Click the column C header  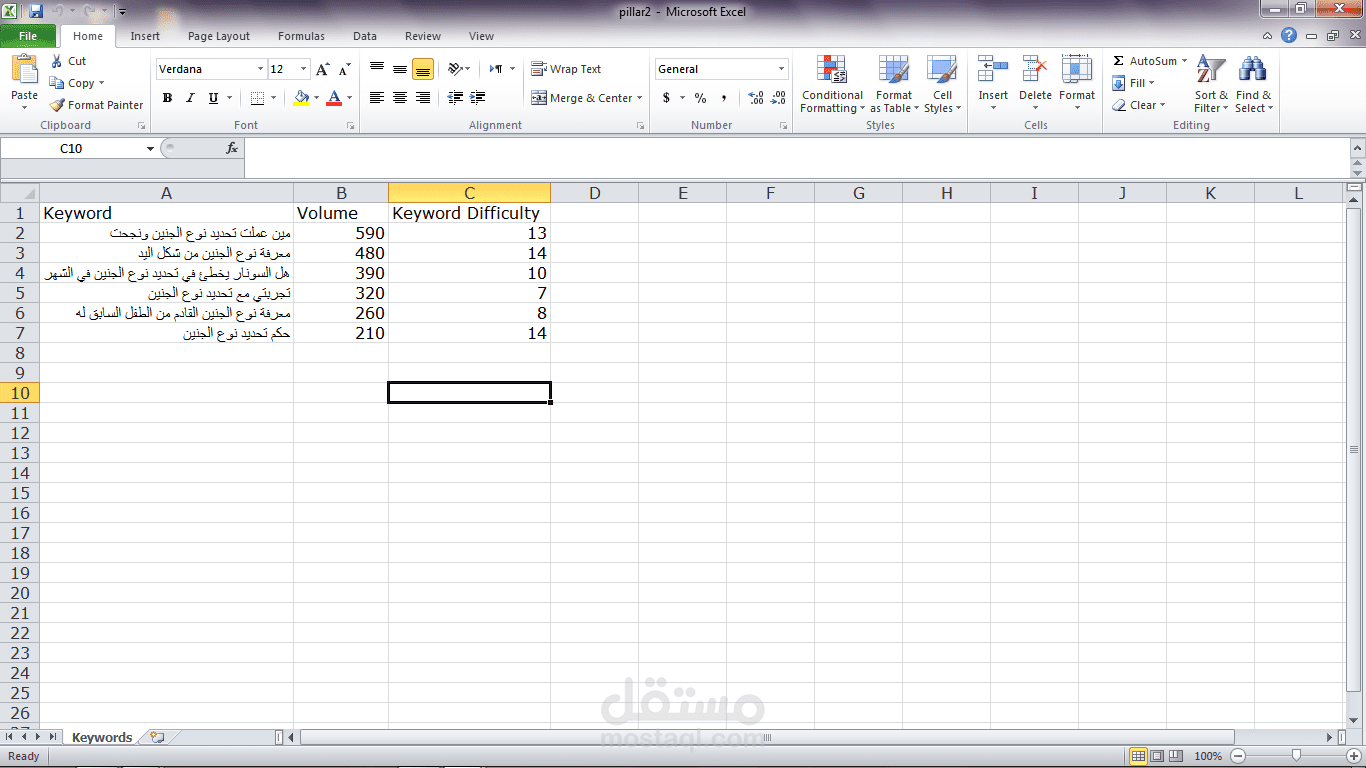point(469,193)
